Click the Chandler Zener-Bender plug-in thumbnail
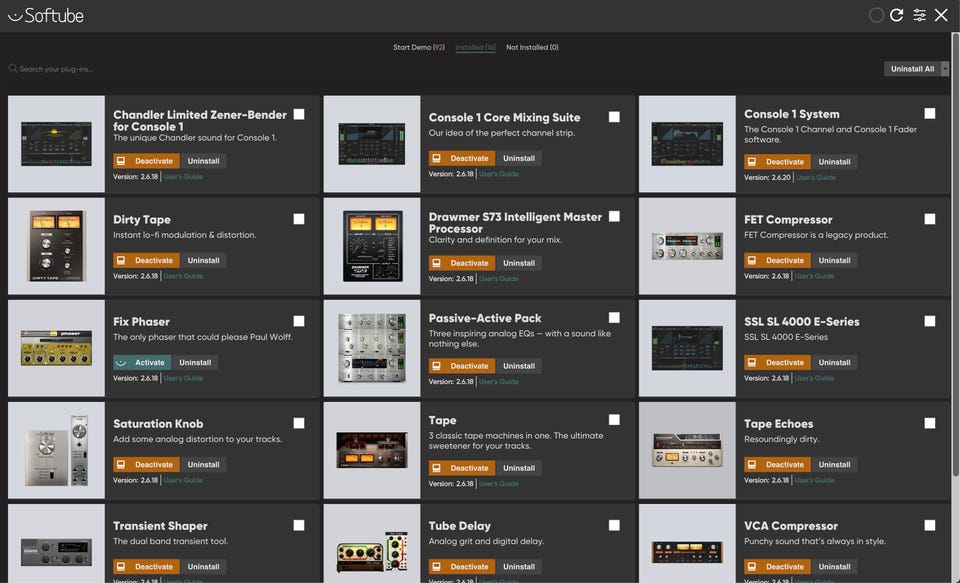This screenshot has height=583, width=960. [56, 144]
